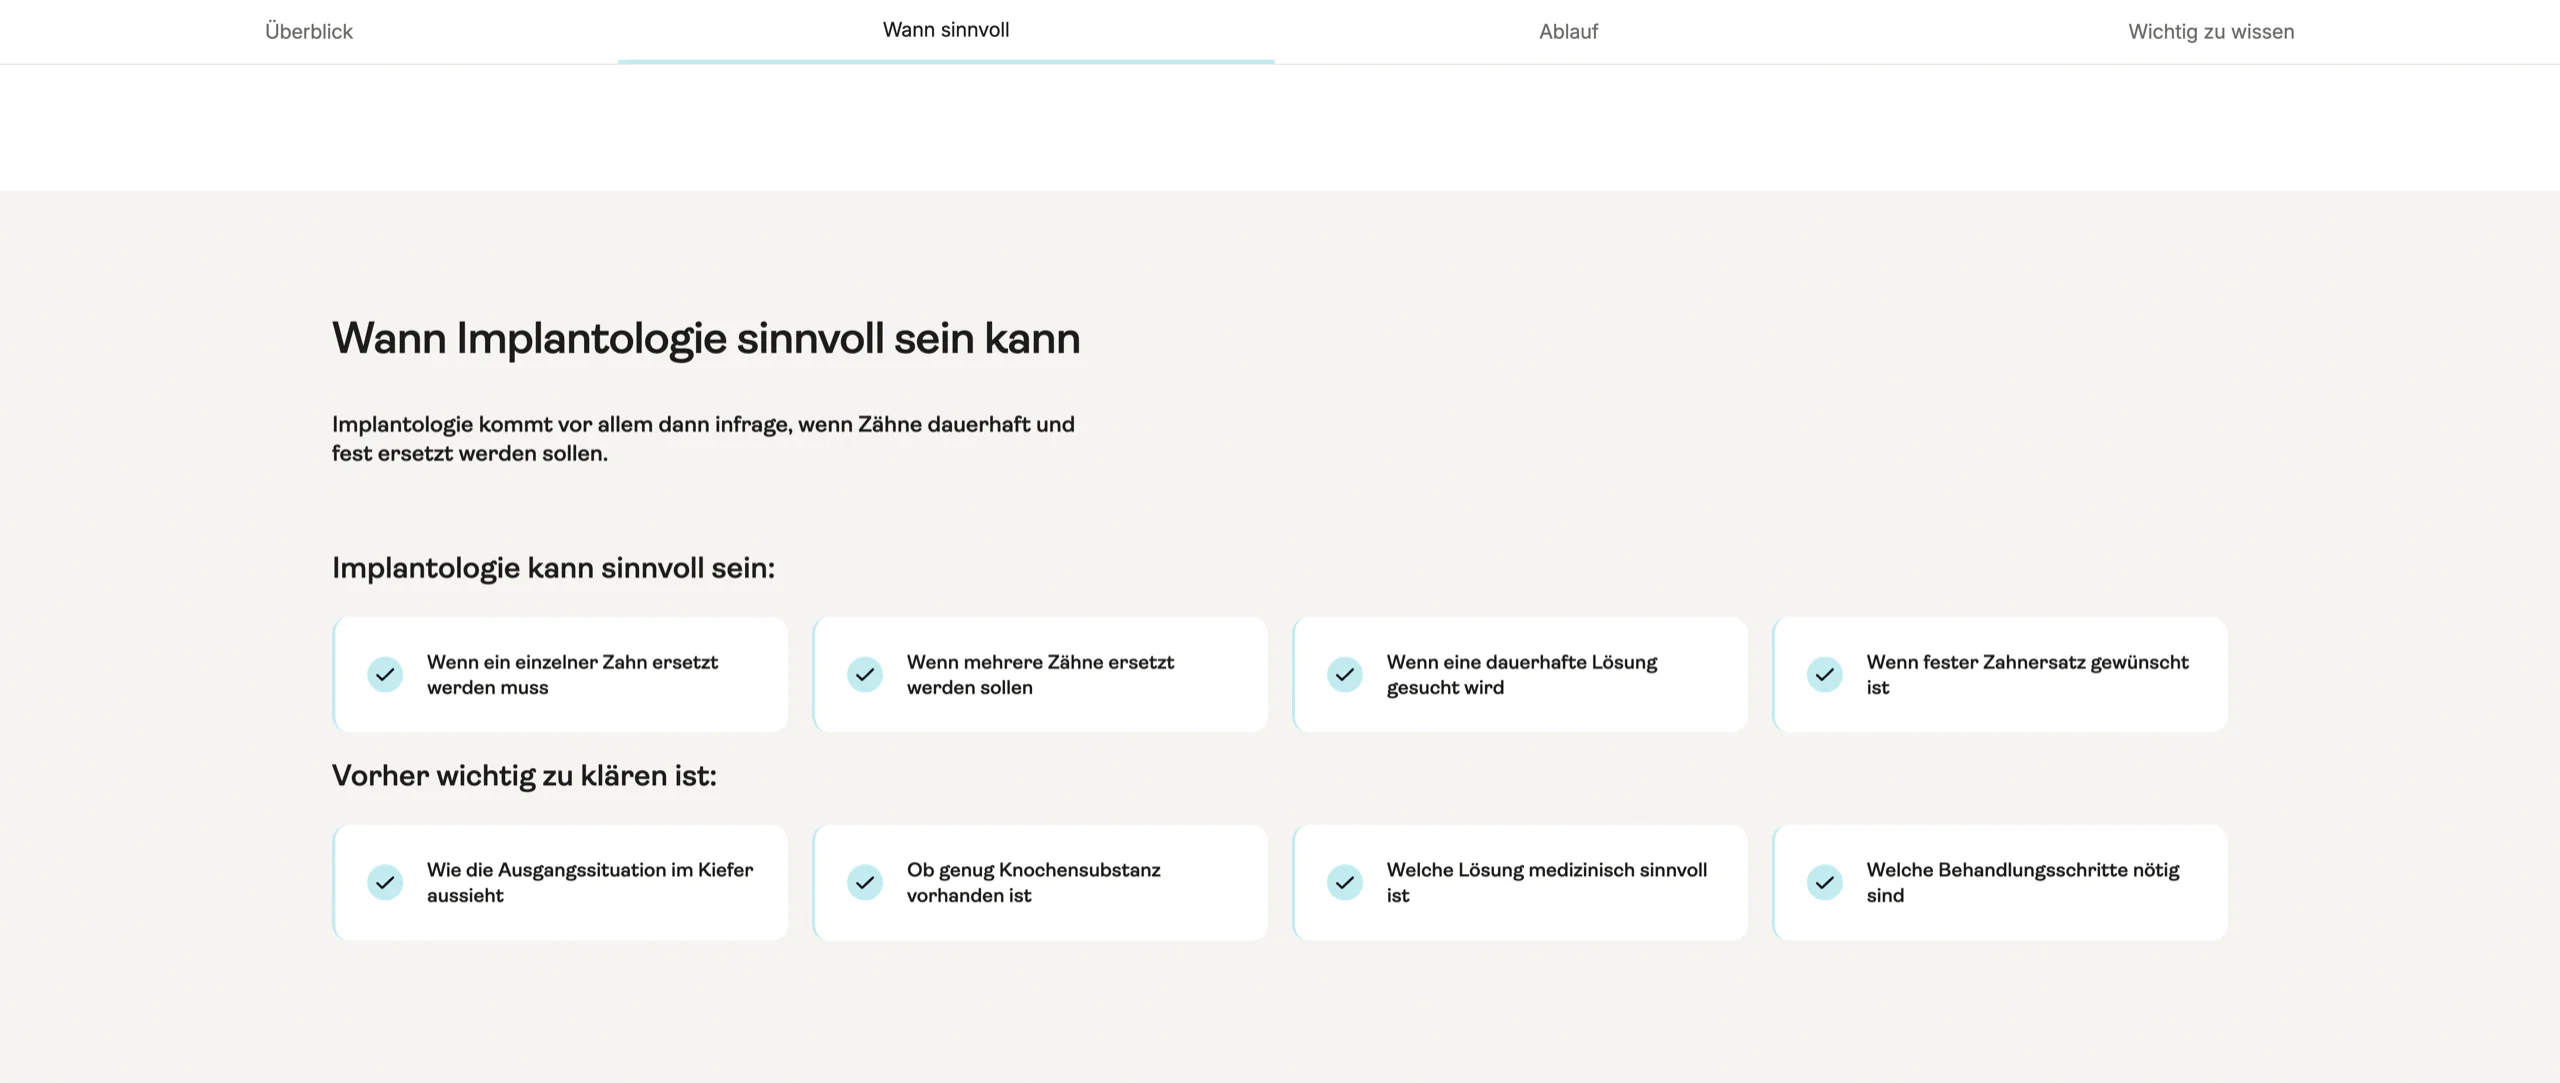
Task: Click checkmark icon beside 'genug Knochensubstanz'
Action: click(x=865, y=883)
